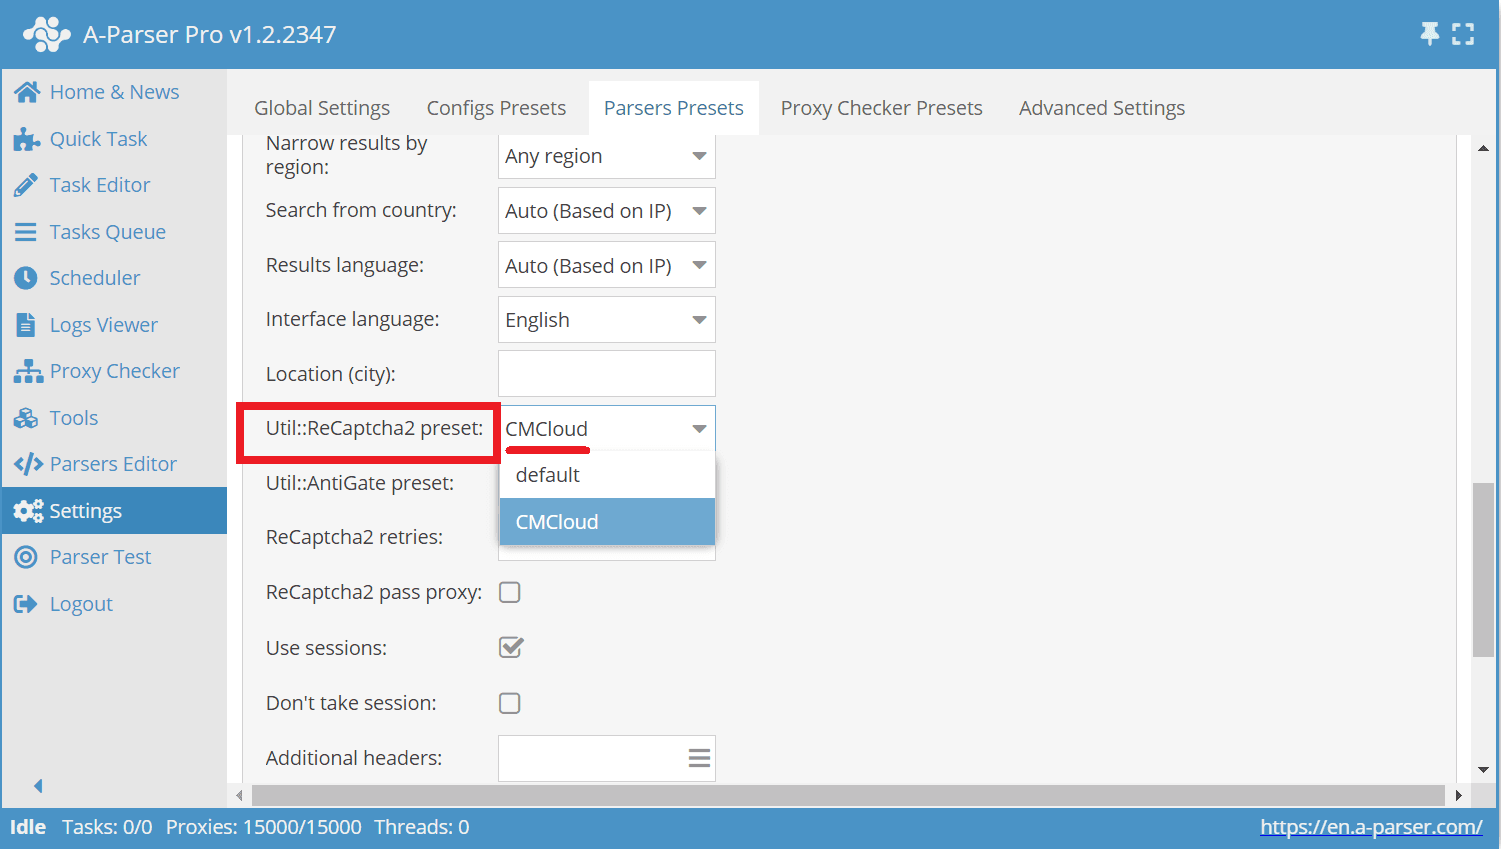Switch to Advanced Settings tab
Screen dimensions: 1501x849
(x=1102, y=108)
